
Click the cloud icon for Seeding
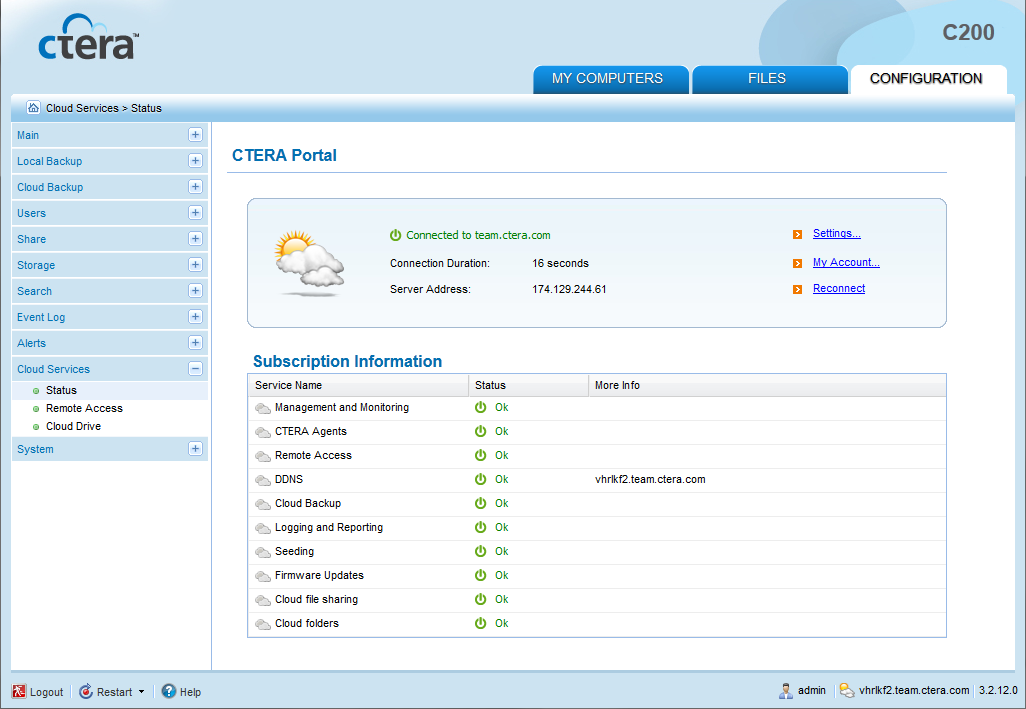point(263,553)
